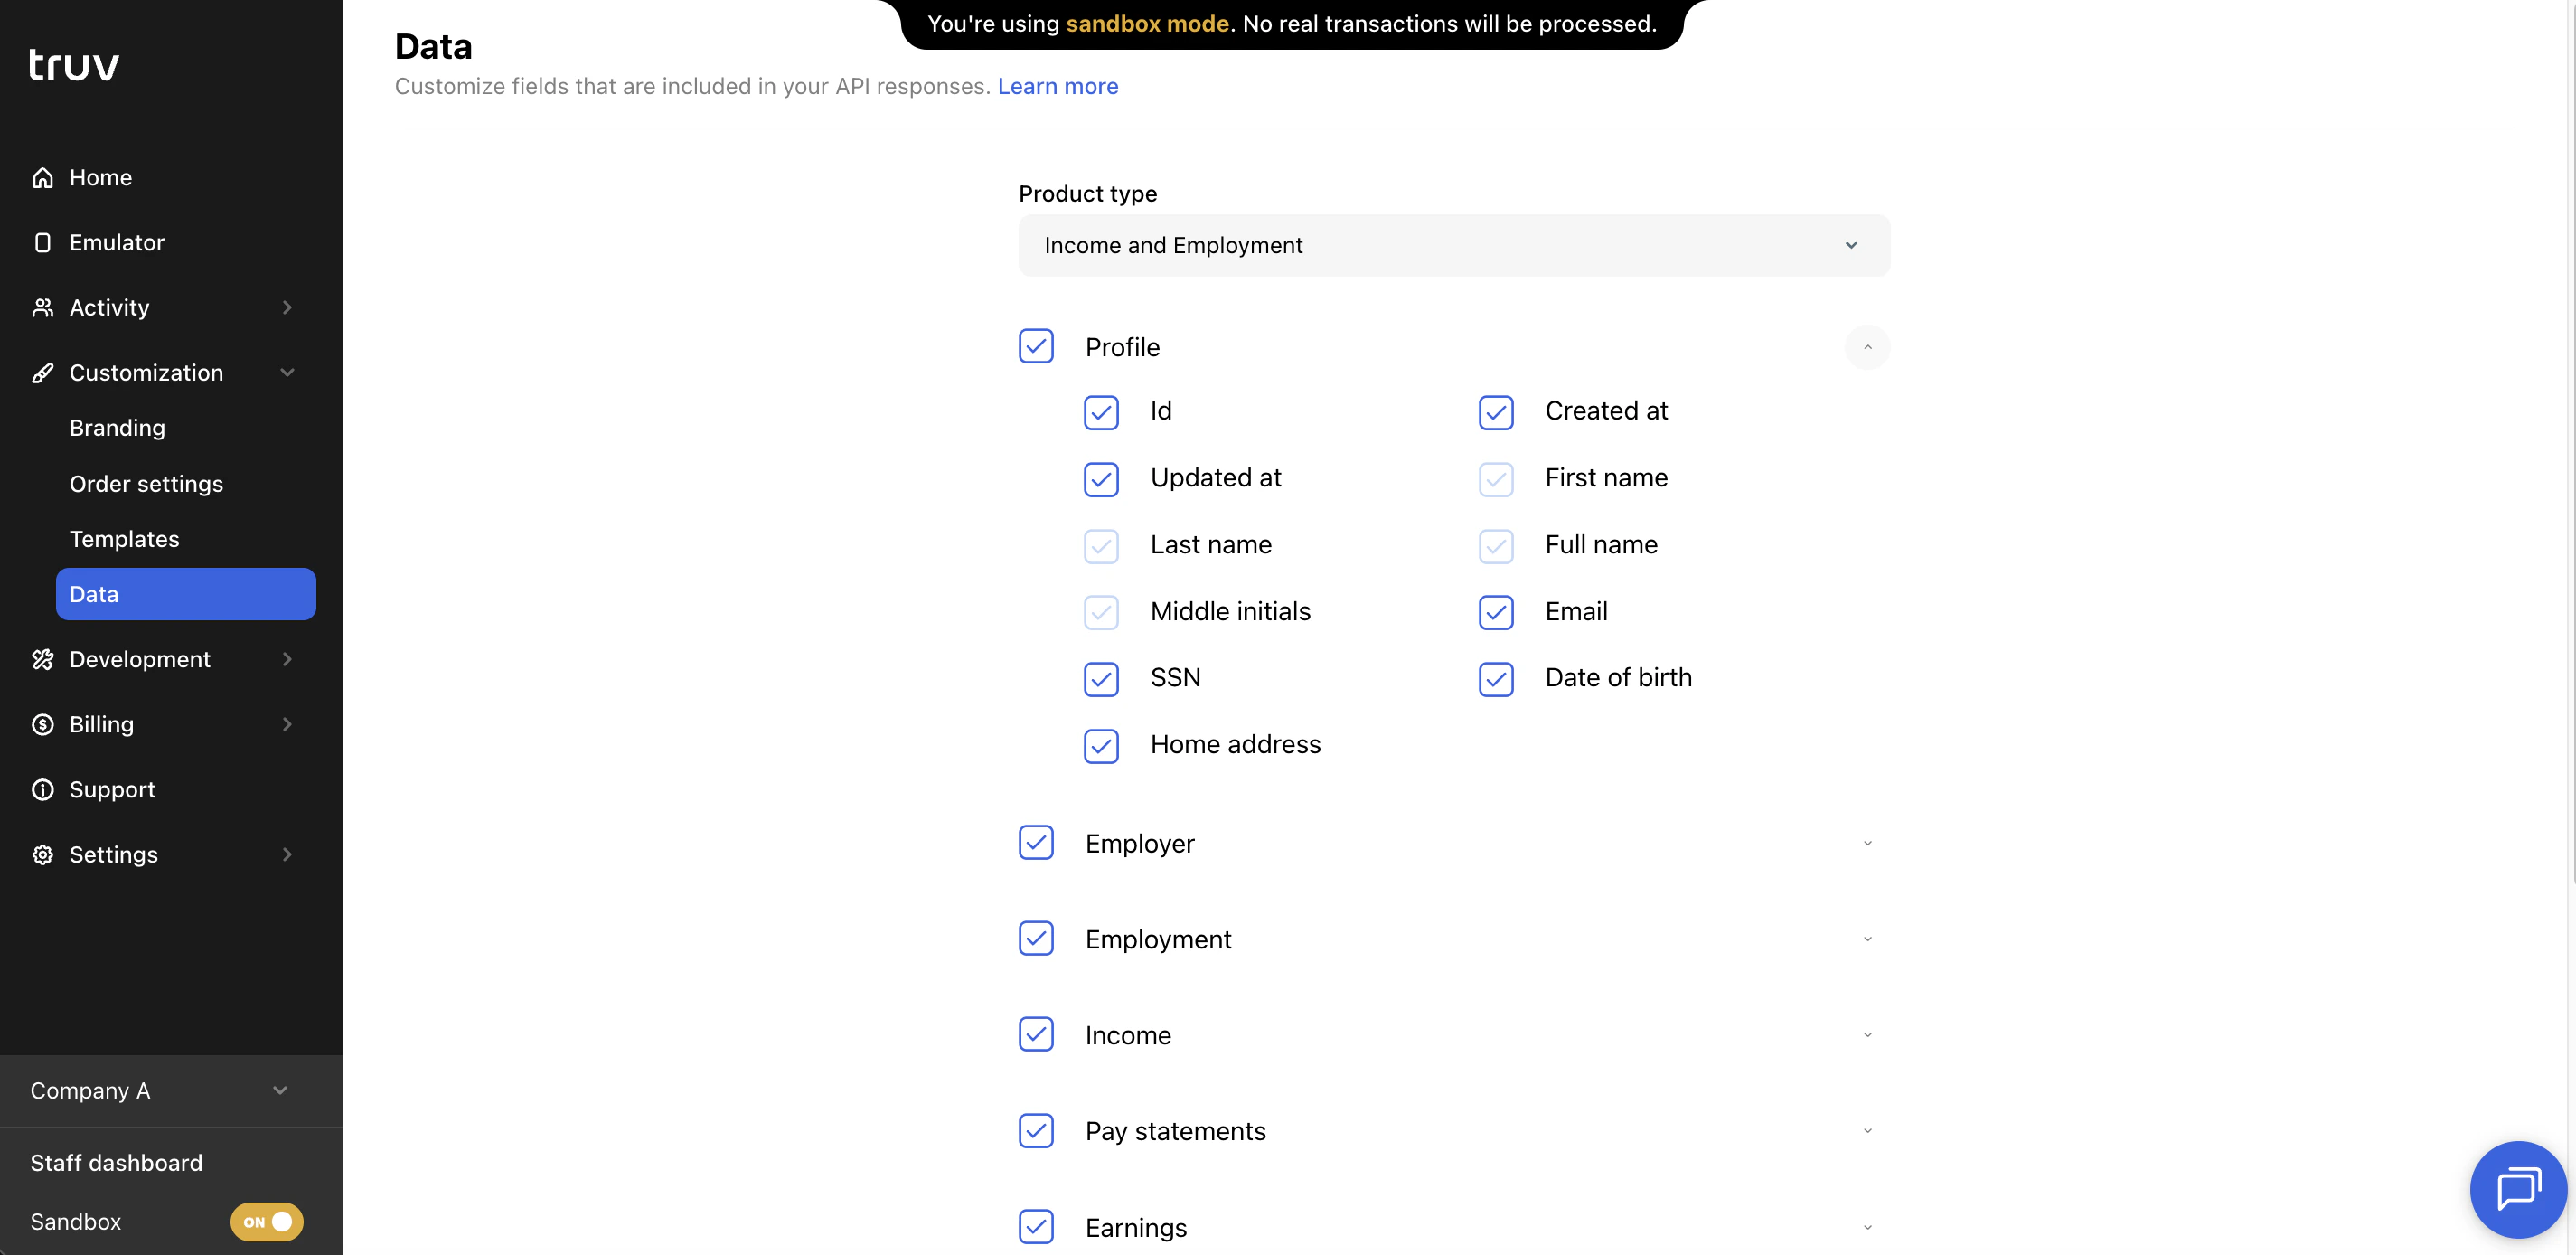
Task: Click the Activity people icon
Action: point(42,308)
